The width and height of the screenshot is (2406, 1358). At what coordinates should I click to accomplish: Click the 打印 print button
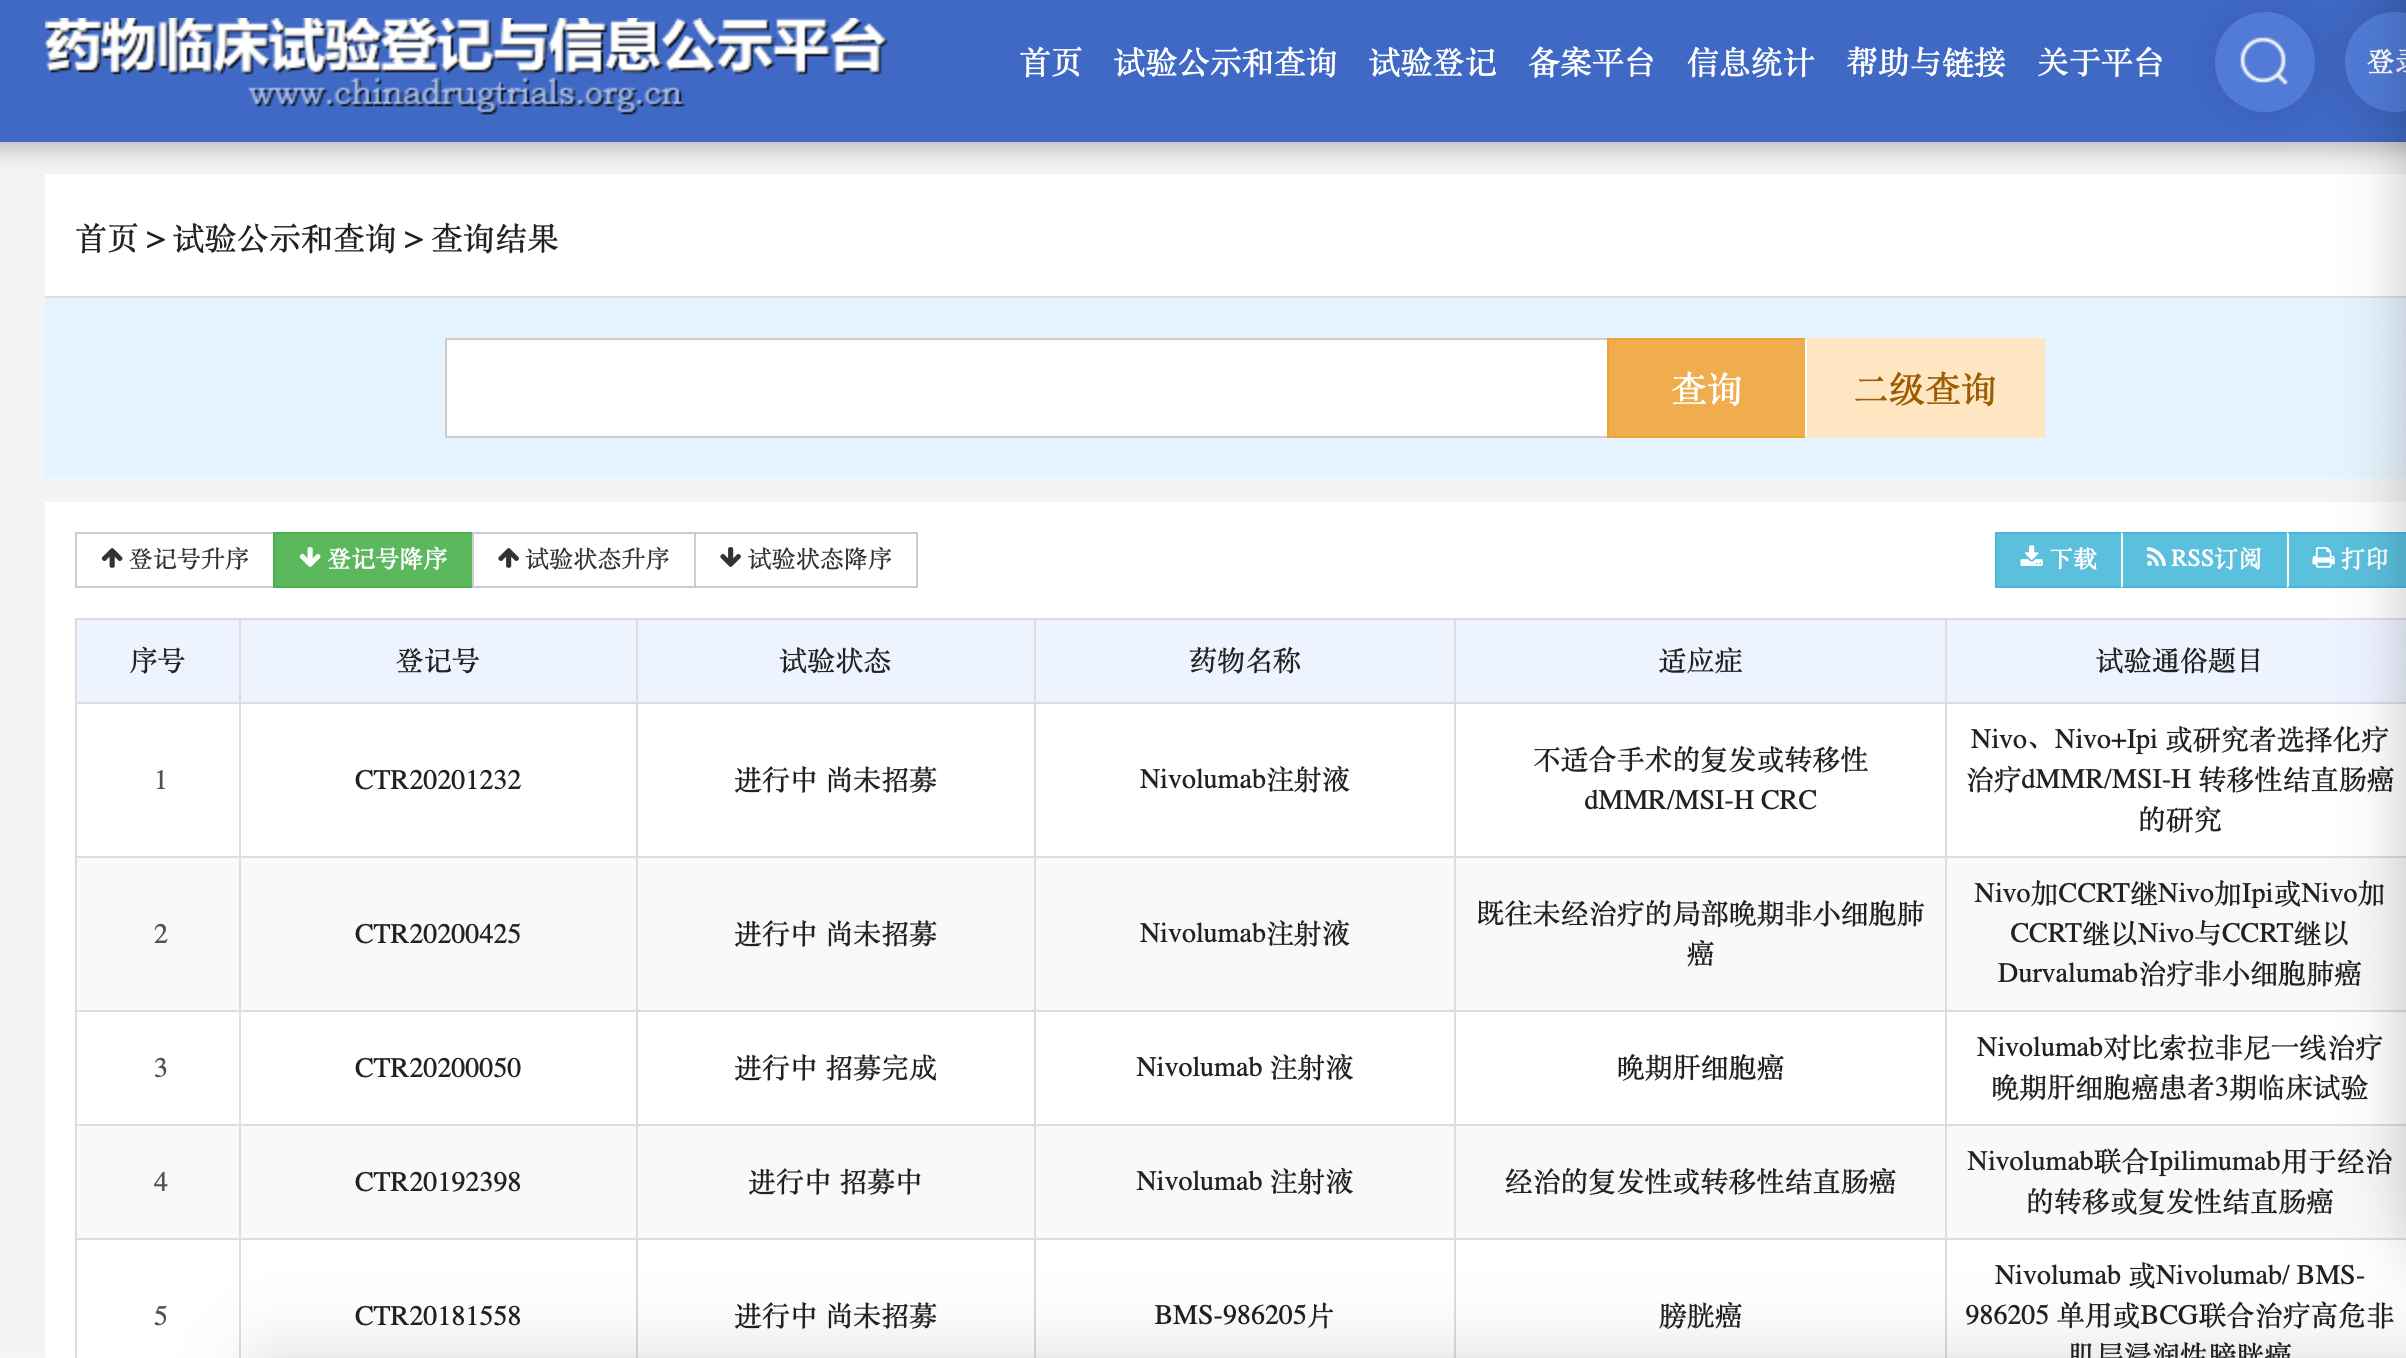click(2348, 559)
